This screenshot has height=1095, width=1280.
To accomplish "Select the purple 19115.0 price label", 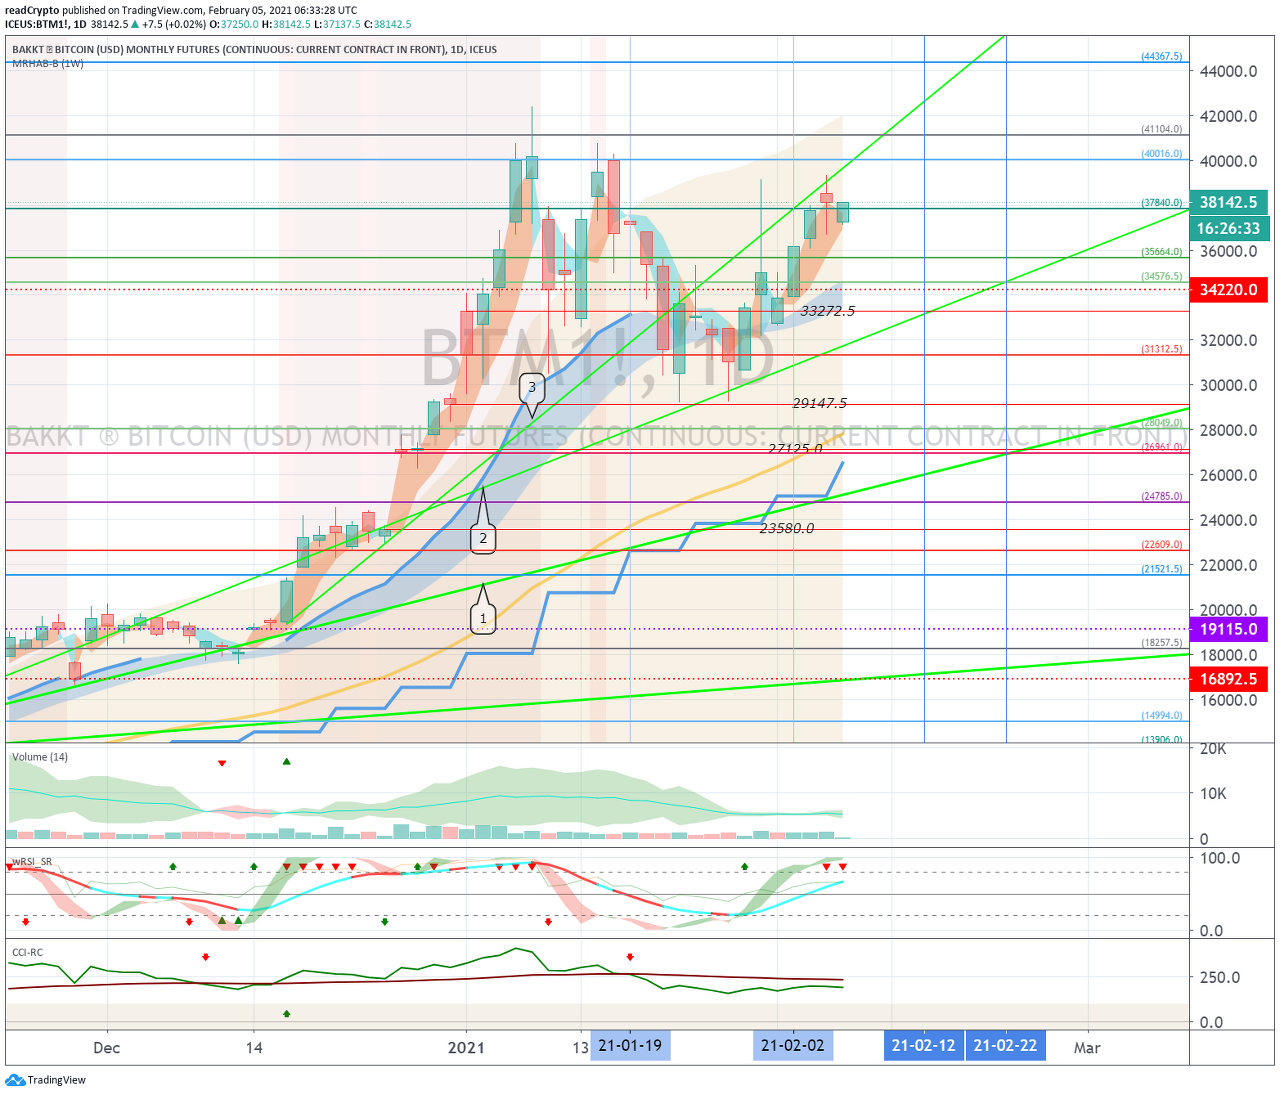I will pos(1229,630).
